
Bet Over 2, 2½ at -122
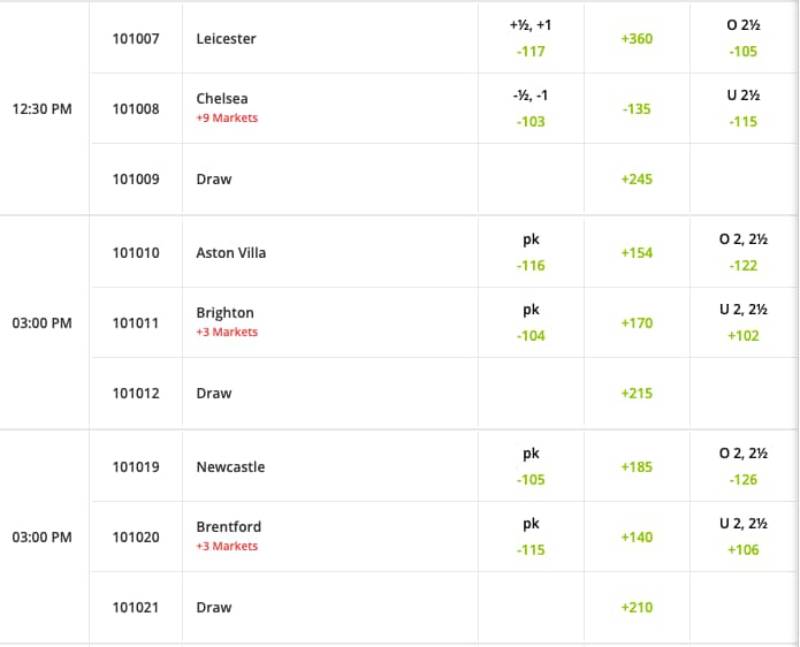pyautogui.click(x=743, y=265)
